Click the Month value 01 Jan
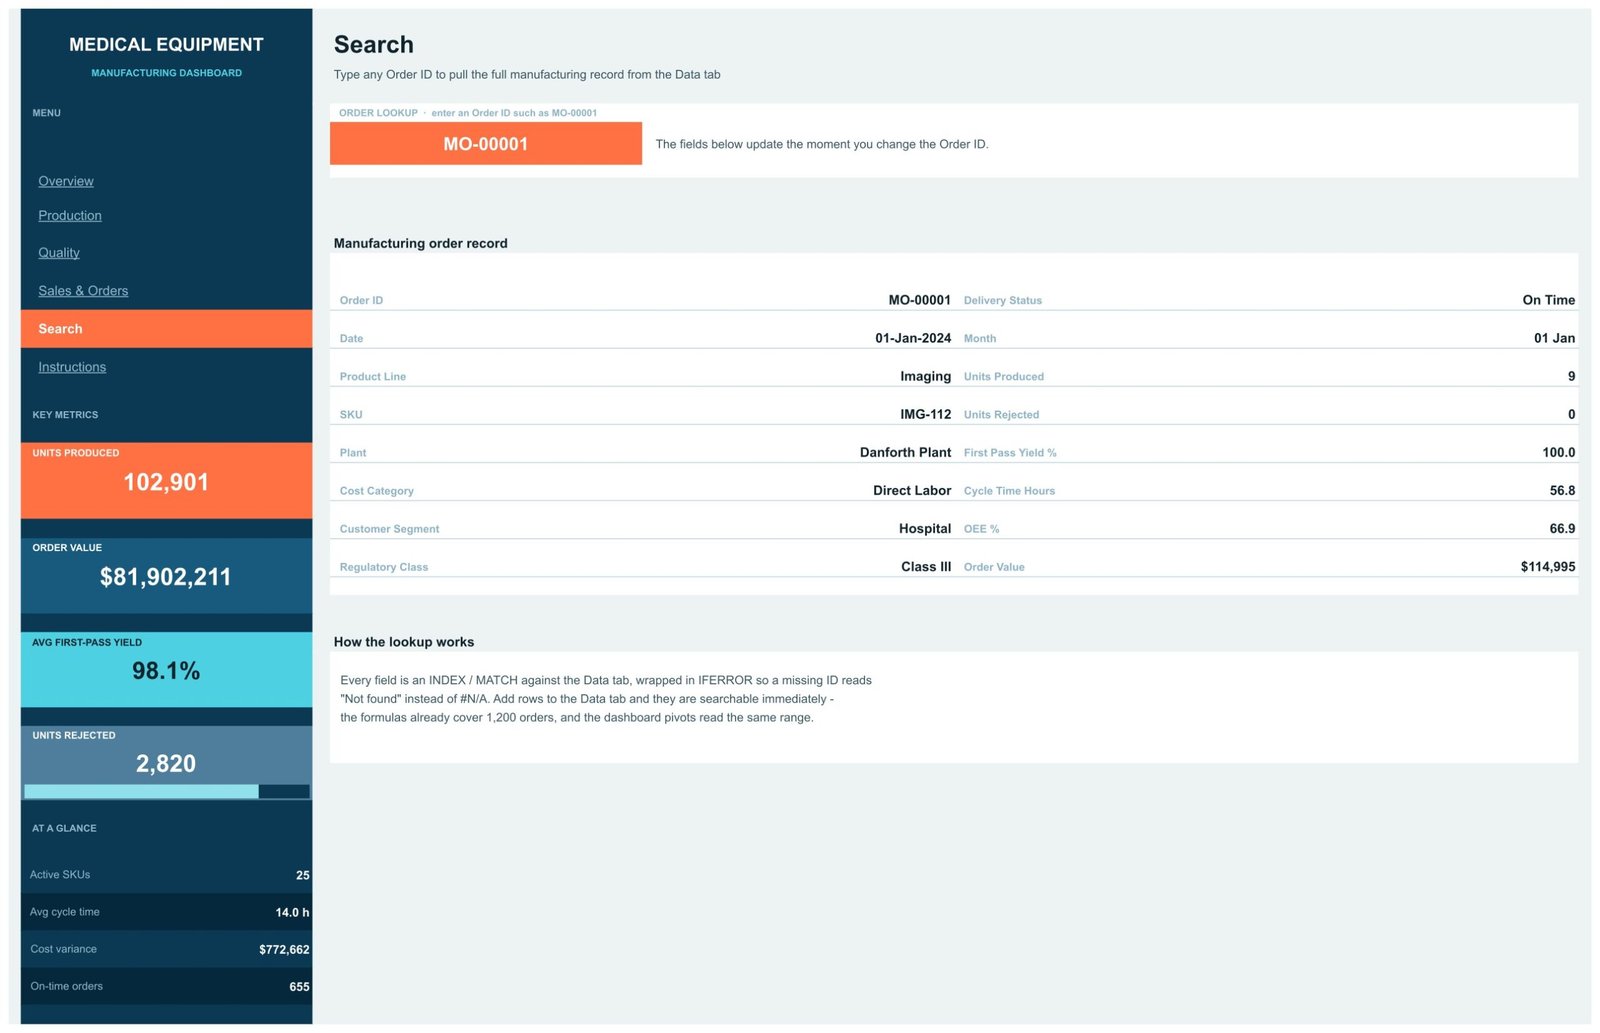Viewport: 1600px width, 1033px height. 1554,338
